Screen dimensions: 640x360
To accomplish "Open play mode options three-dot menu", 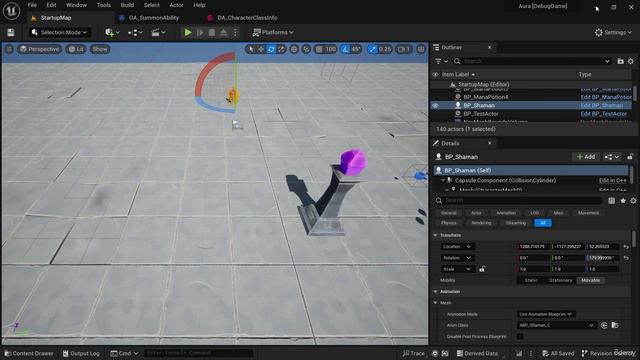I will click(235, 32).
